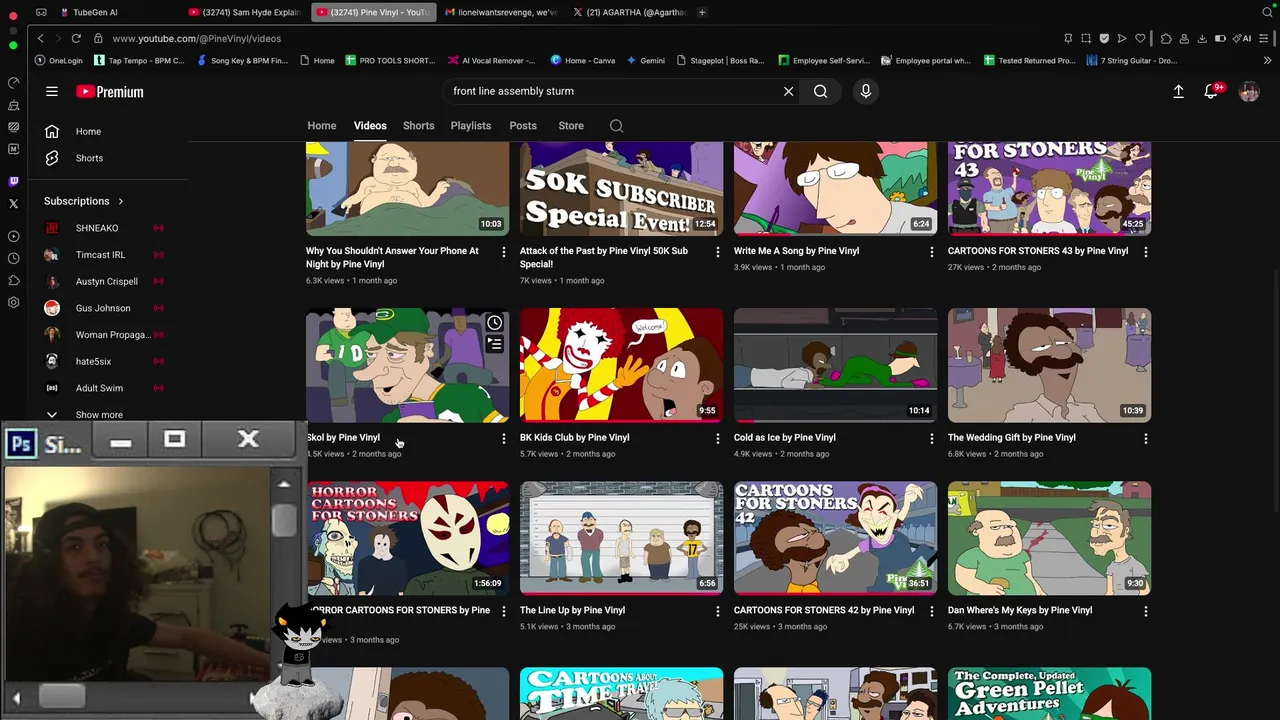Show hidden bookmarks overflow chevron
The height and width of the screenshot is (720, 1280).
(x=1267, y=60)
